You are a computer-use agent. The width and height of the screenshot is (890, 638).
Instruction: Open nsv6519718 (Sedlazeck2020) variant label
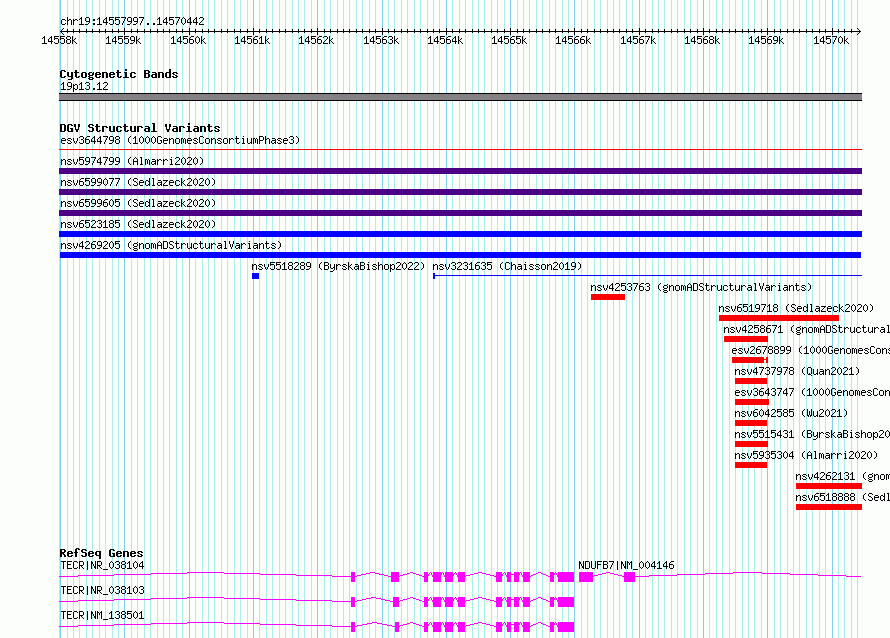pos(796,308)
